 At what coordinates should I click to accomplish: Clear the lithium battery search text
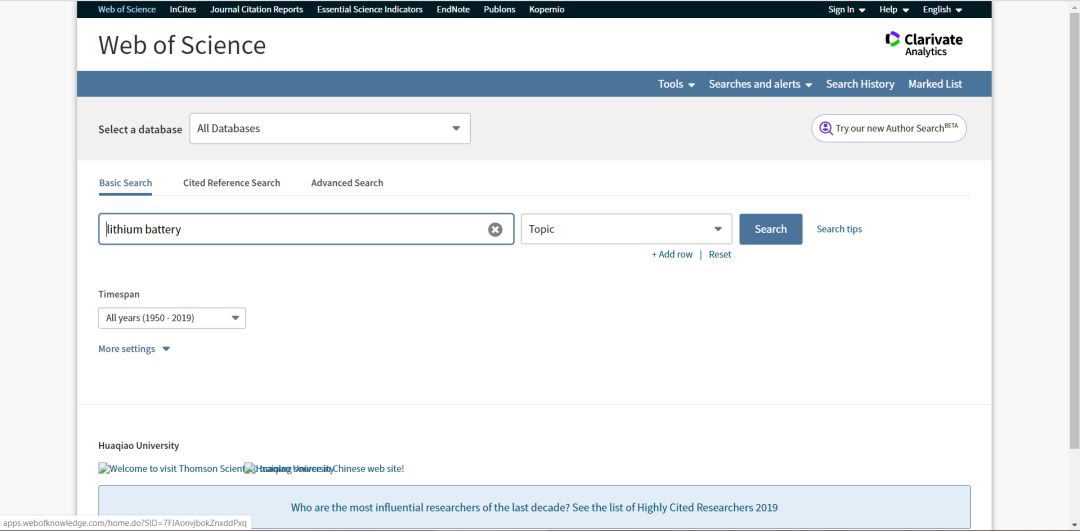click(495, 229)
